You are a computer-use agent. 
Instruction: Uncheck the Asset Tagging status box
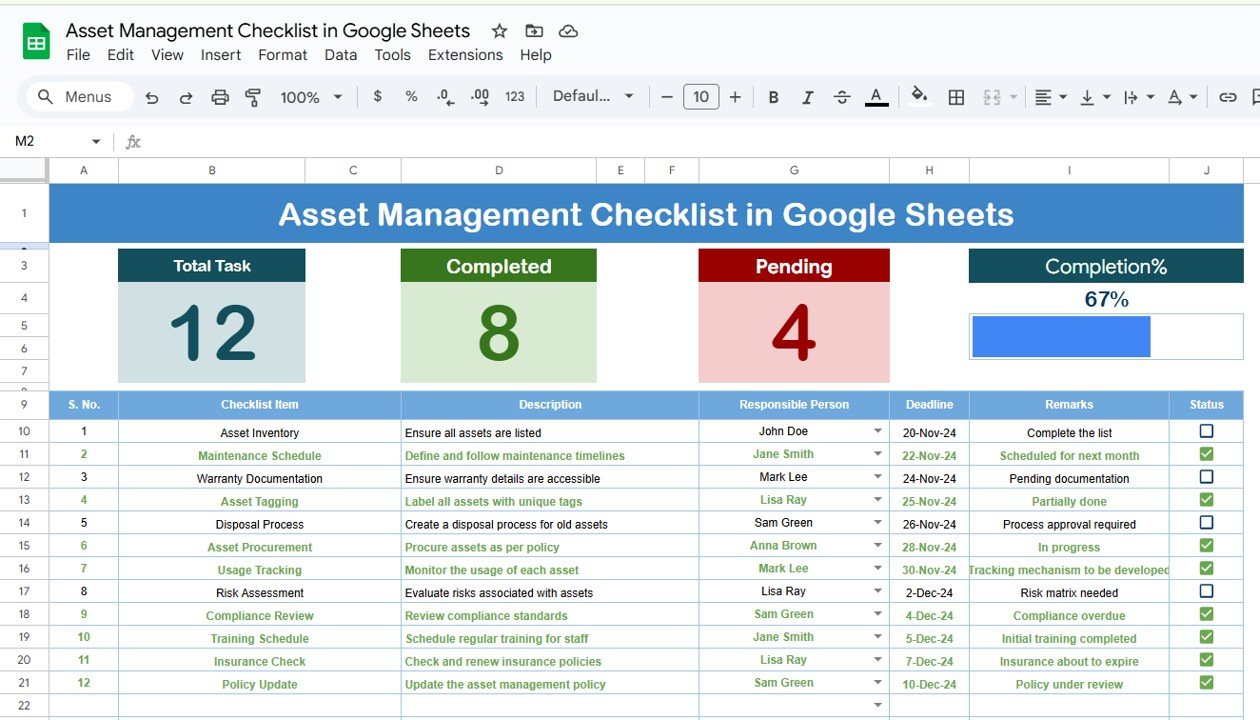pos(1206,500)
